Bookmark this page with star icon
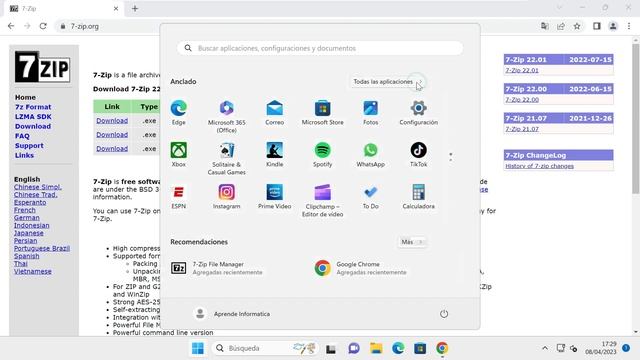The width and height of the screenshot is (640, 360). click(577, 26)
